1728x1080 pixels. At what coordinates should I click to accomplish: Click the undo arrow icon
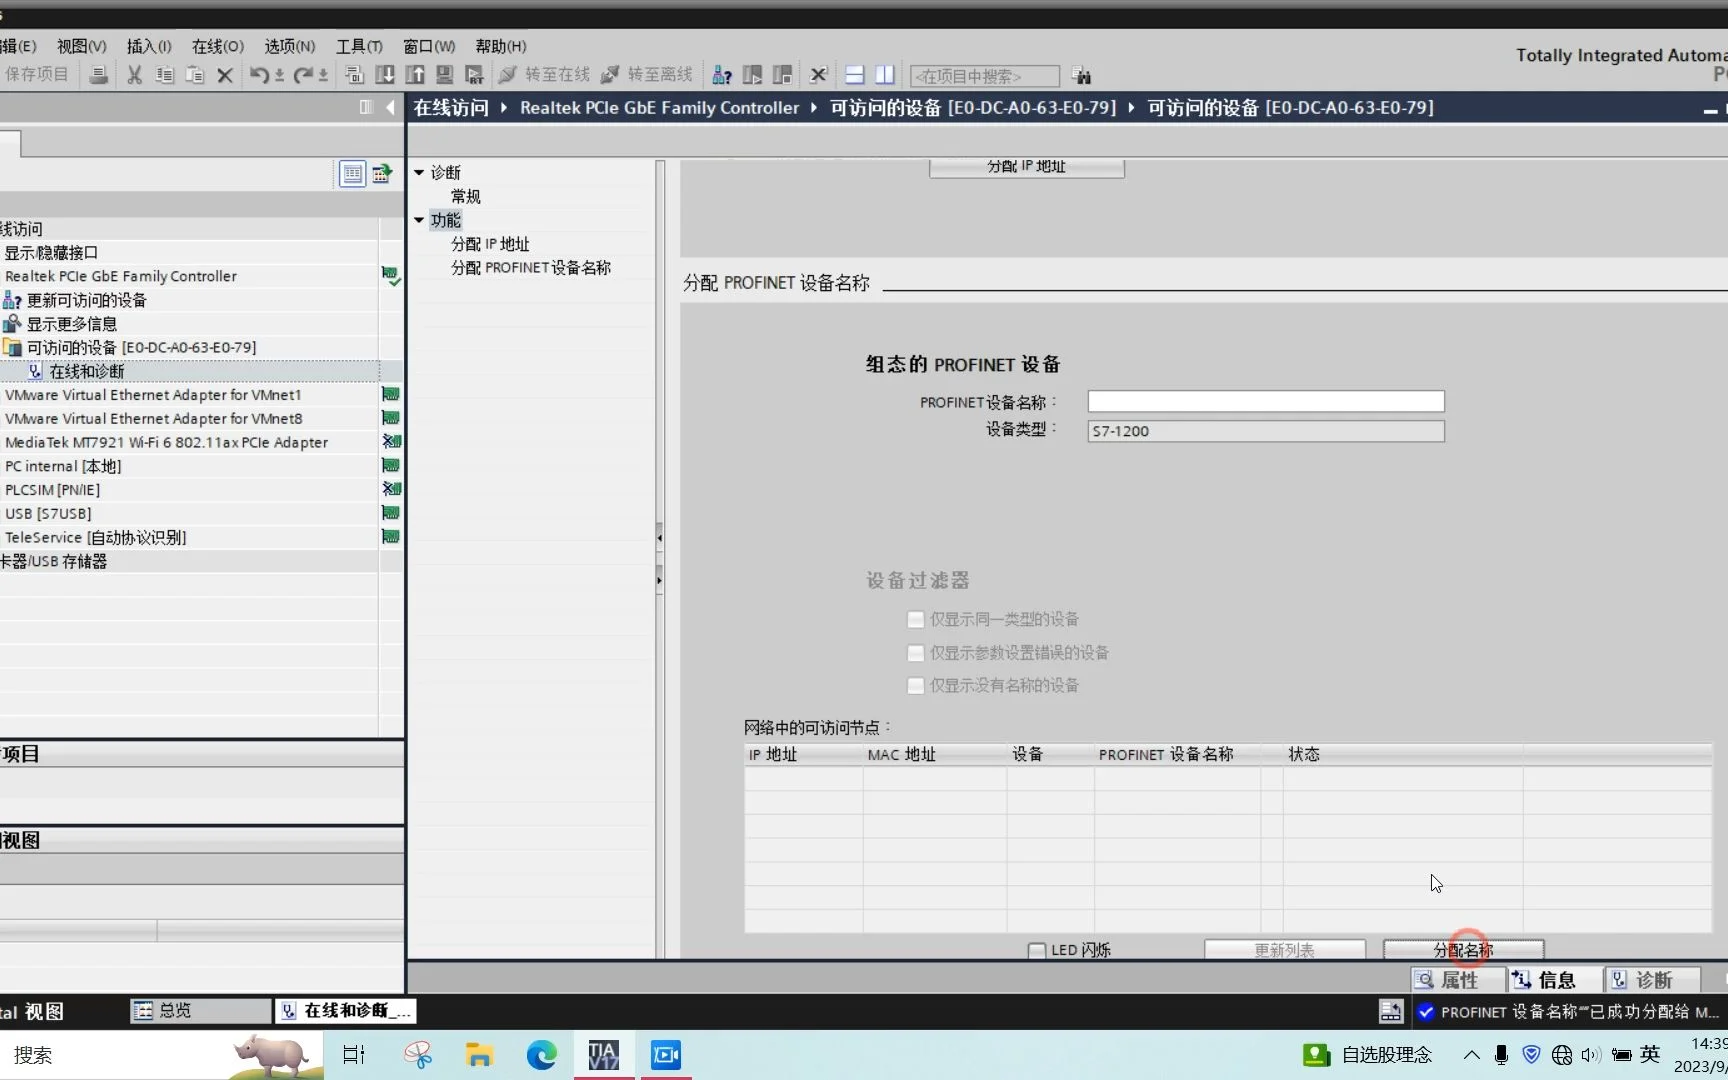(x=259, y=75)
